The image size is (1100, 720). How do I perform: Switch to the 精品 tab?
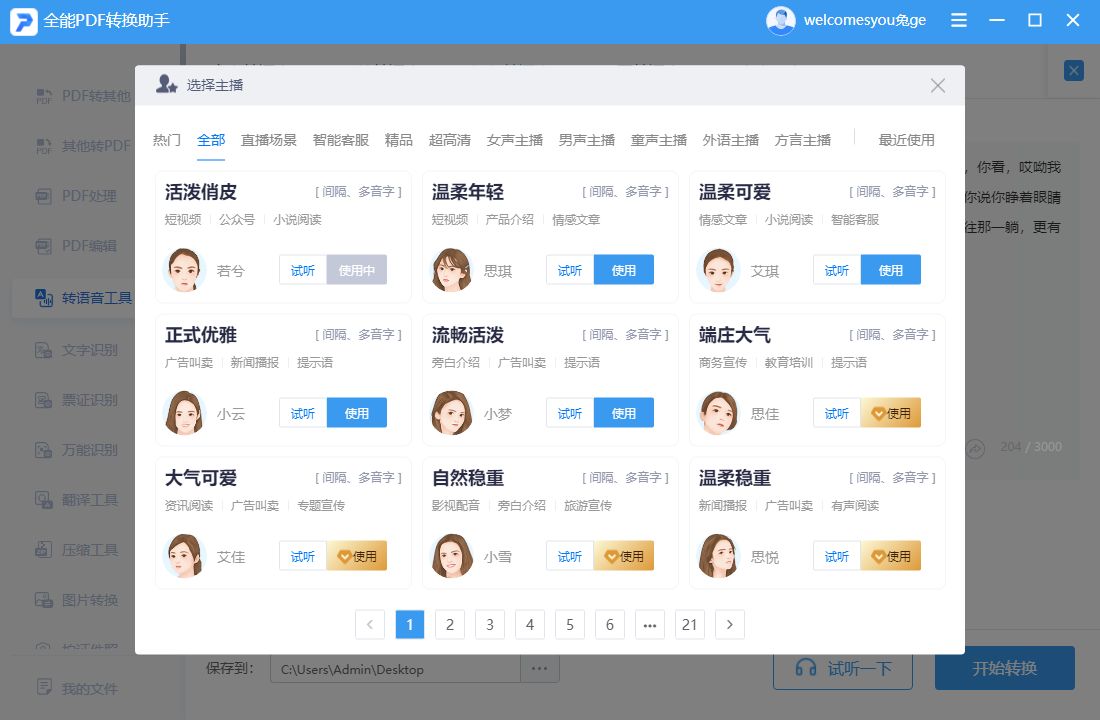point(399,140)
